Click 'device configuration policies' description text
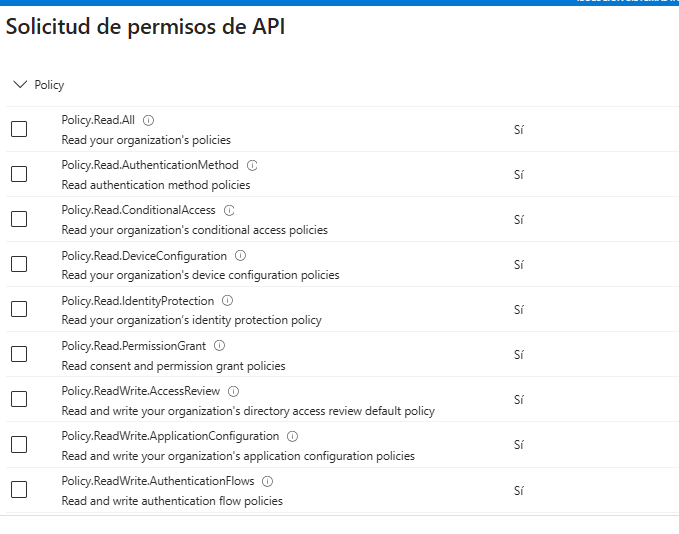This screenshot has height=534, width=679. (x=265, y=275)
